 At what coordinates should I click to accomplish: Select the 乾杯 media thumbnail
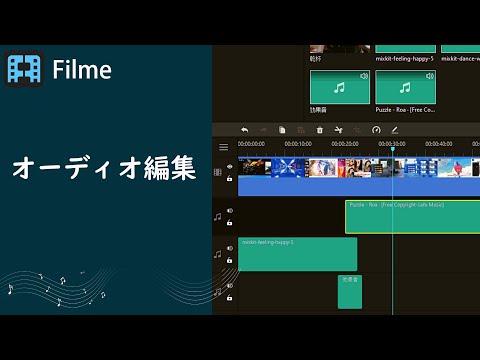pyautogui.click(x=340, y=49)
